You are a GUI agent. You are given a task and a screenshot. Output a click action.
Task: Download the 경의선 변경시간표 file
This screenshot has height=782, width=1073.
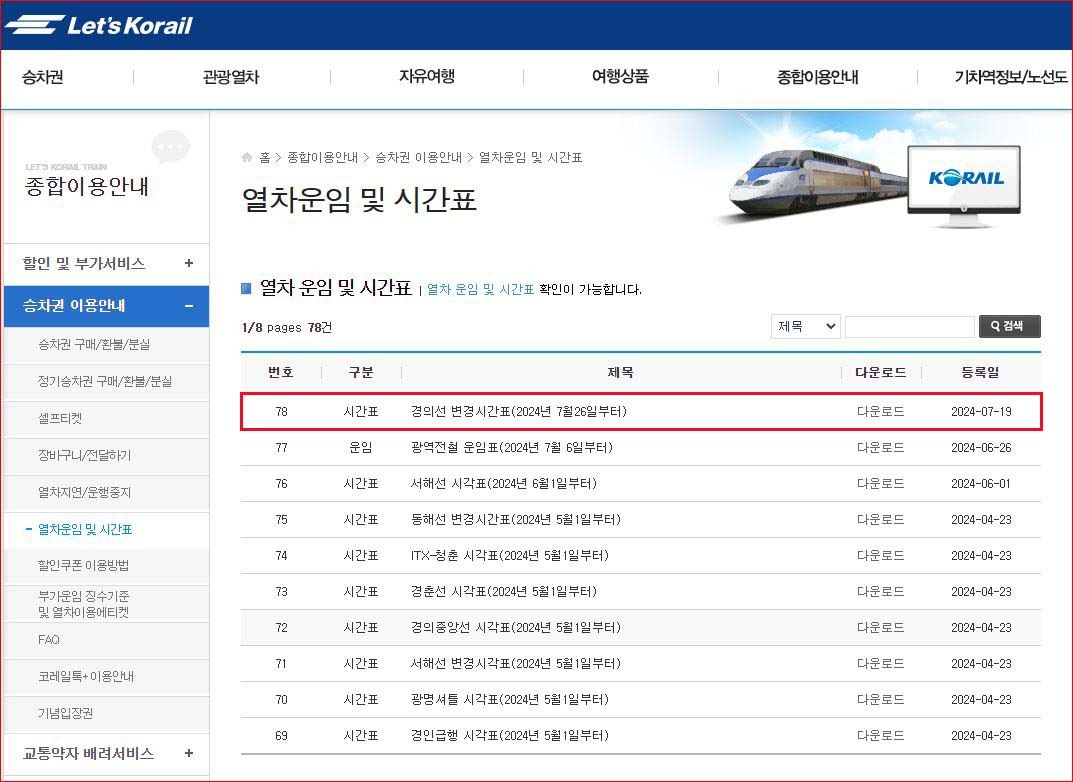tap(880, 411)
